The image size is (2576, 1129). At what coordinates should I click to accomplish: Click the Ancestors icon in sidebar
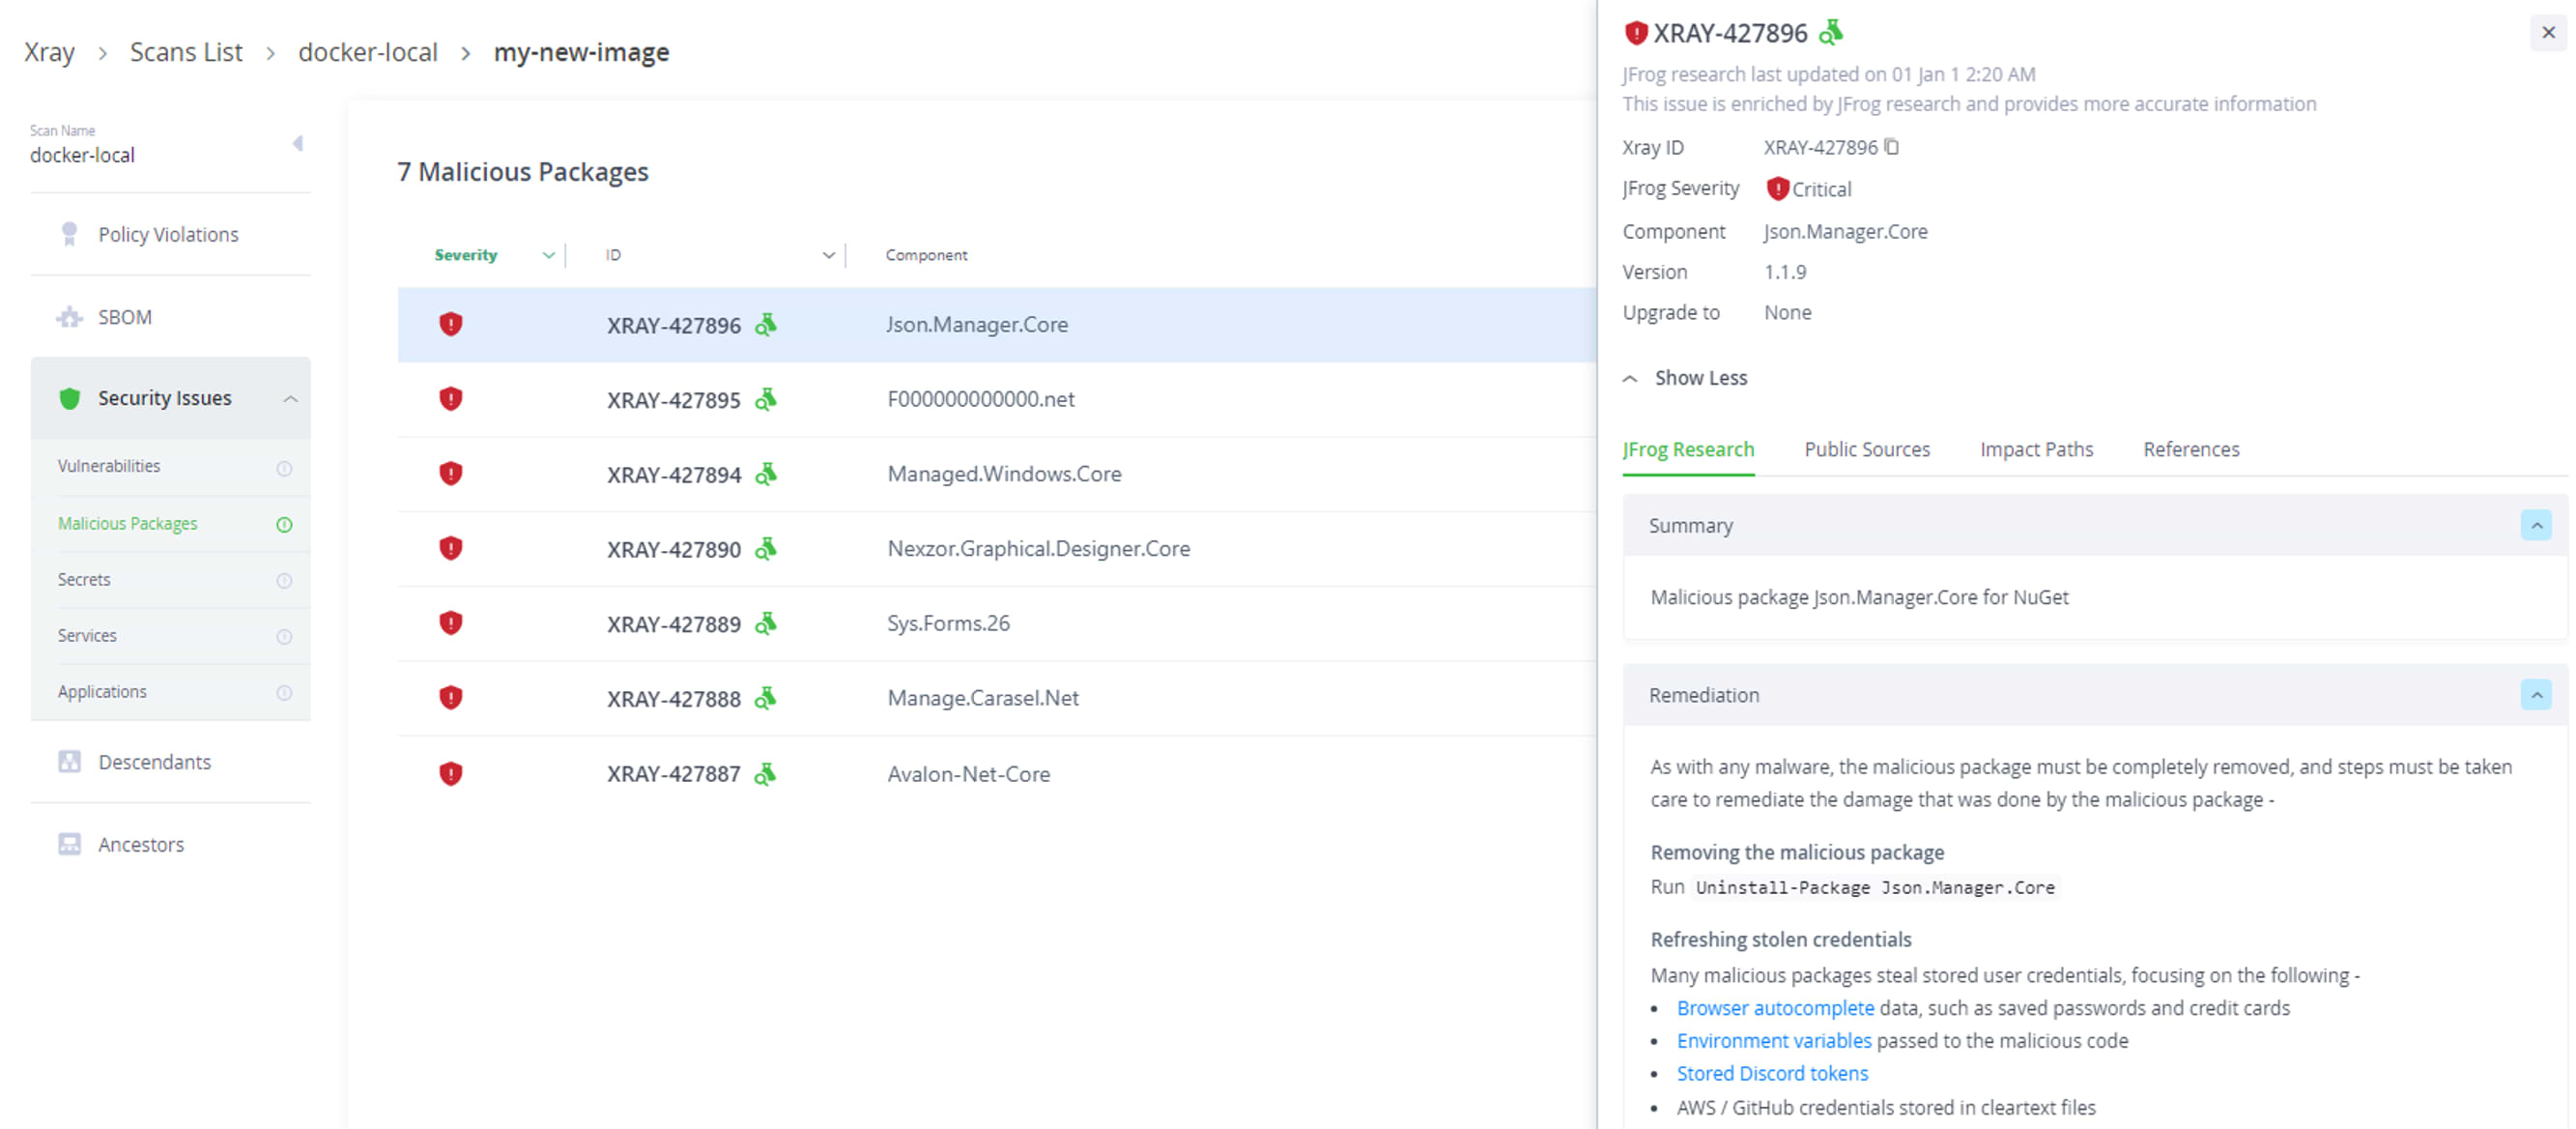tap(69, 844)
